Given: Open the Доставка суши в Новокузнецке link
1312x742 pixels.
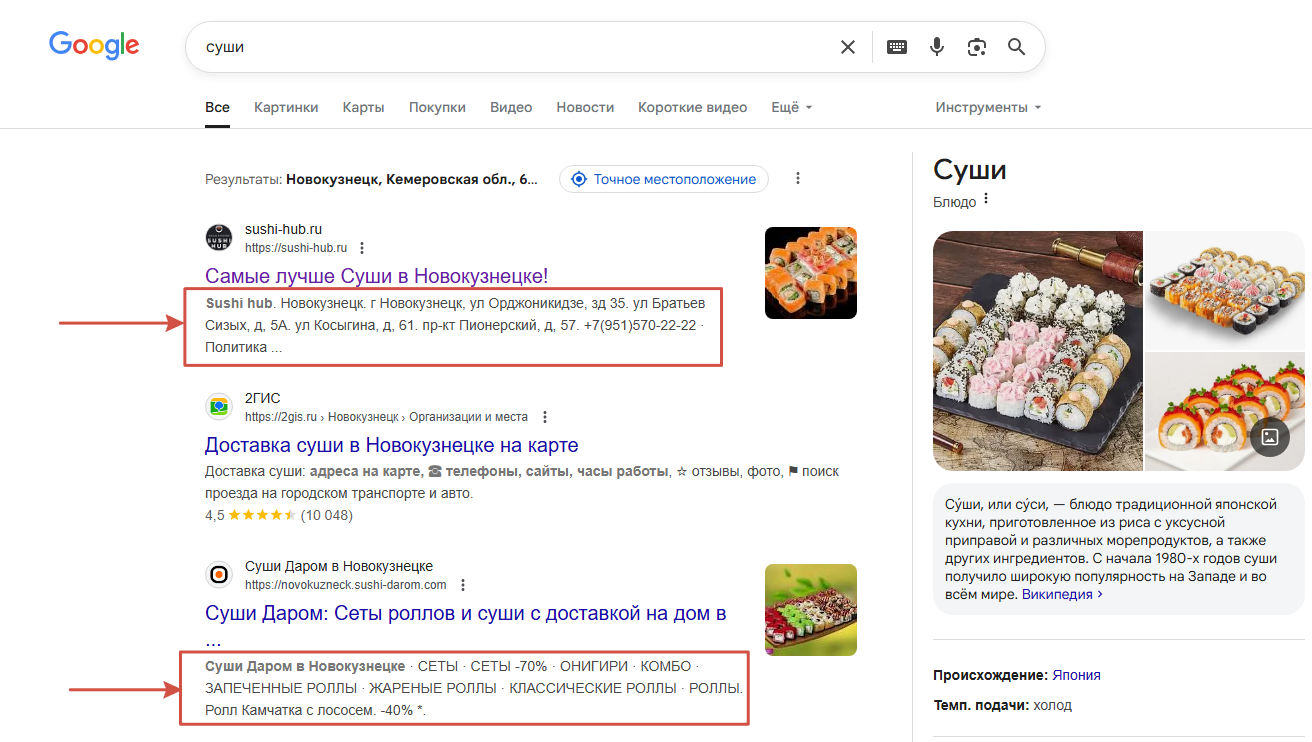Looking at the screenshot, I should [x=391, y=445].
